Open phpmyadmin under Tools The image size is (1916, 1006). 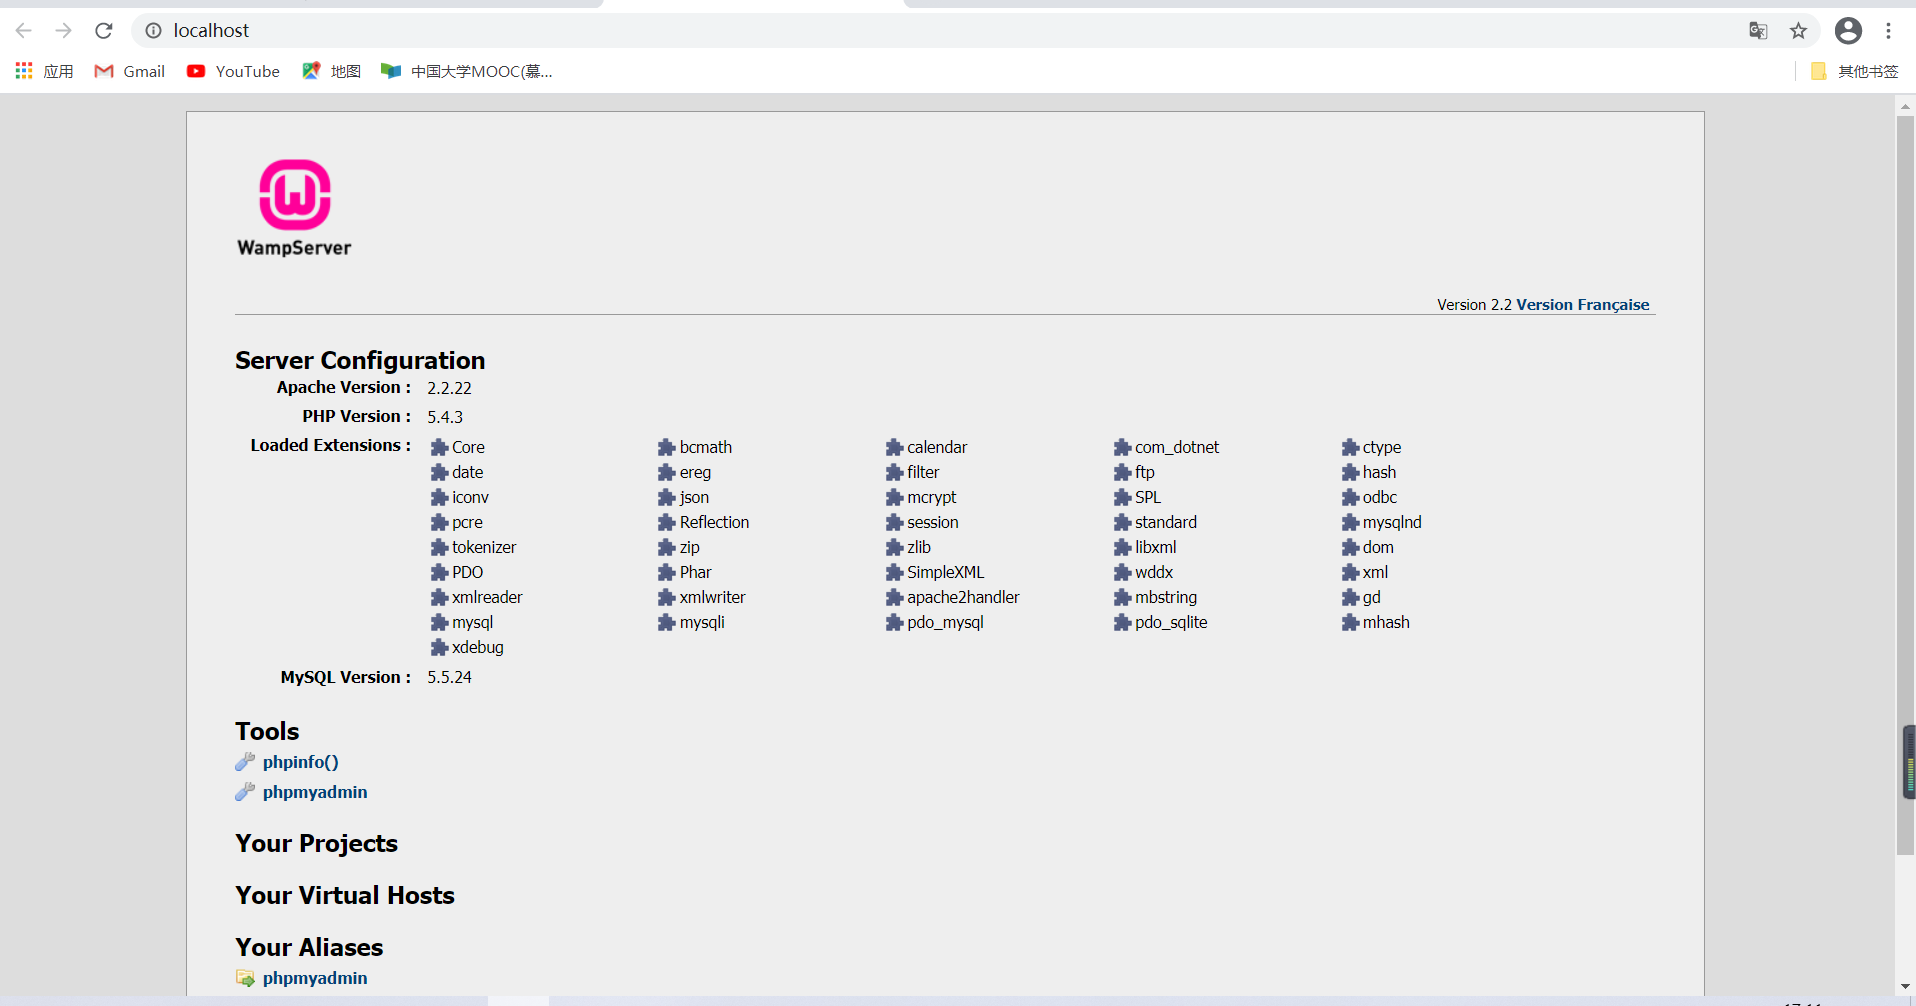click(314, 791)
